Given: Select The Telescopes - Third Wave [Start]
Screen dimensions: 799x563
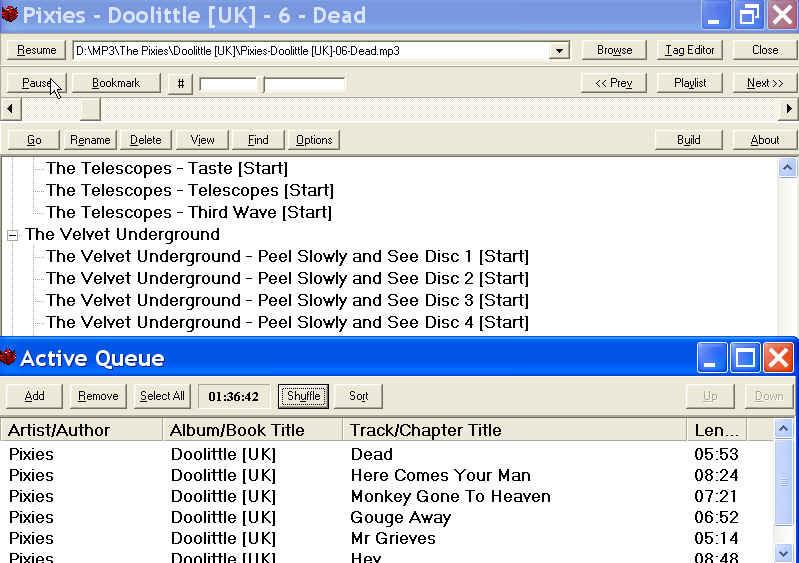Looking at the screenshot, I should point(189,212).
